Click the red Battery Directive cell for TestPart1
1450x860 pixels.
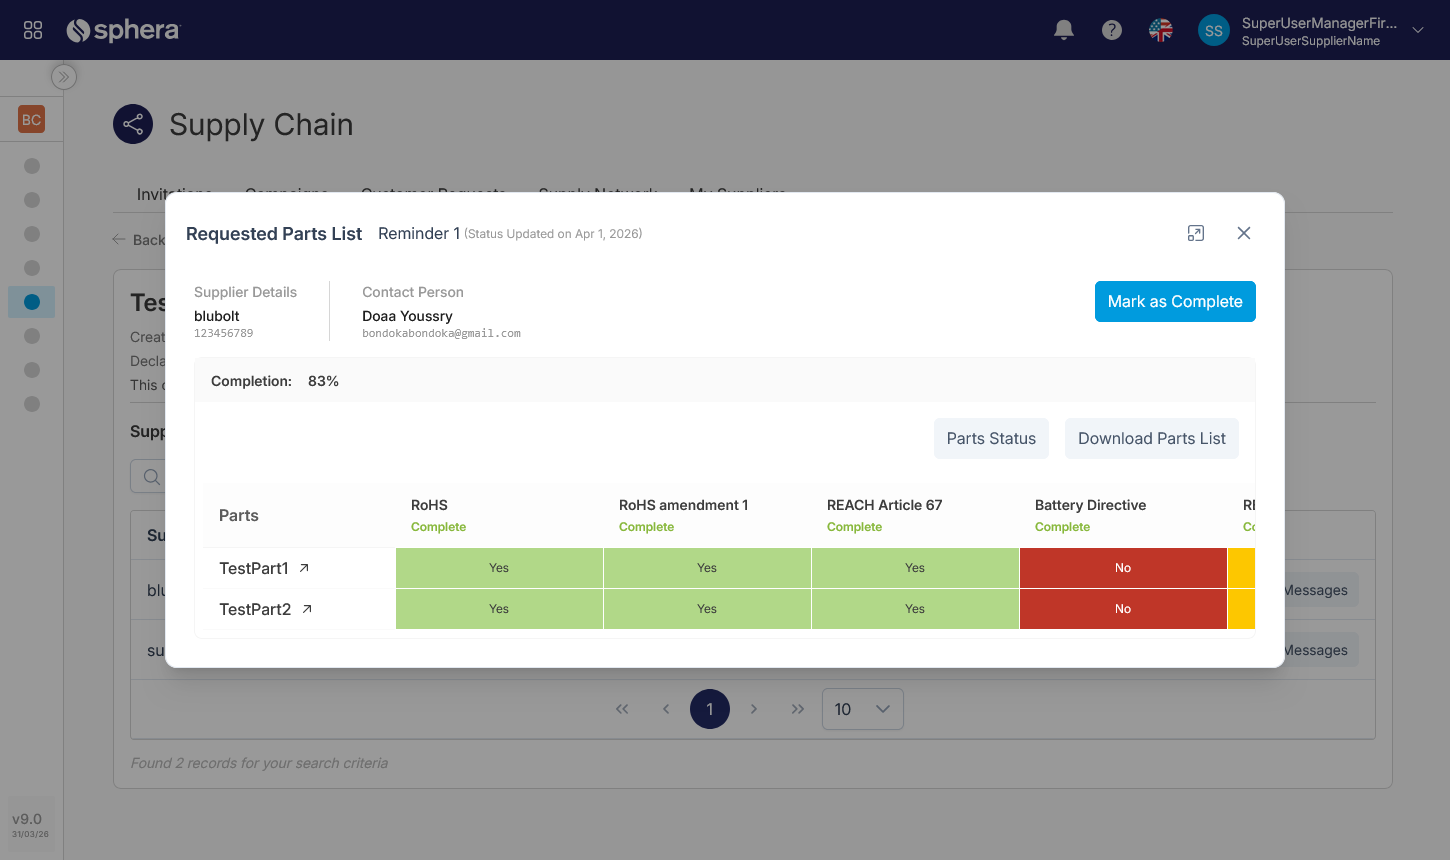[1122, 568]
